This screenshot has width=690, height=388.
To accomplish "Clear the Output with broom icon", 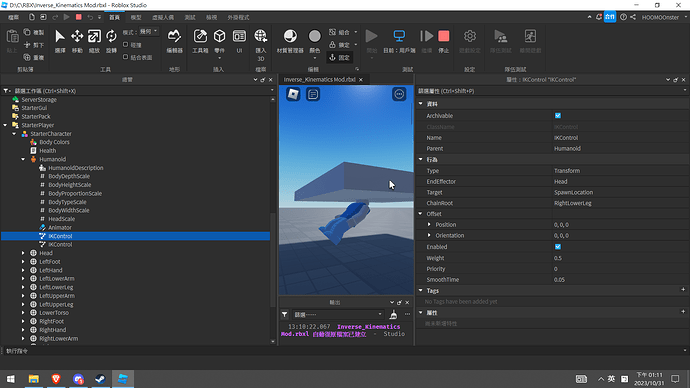I will pyautogui.click(x=393, y=315).
